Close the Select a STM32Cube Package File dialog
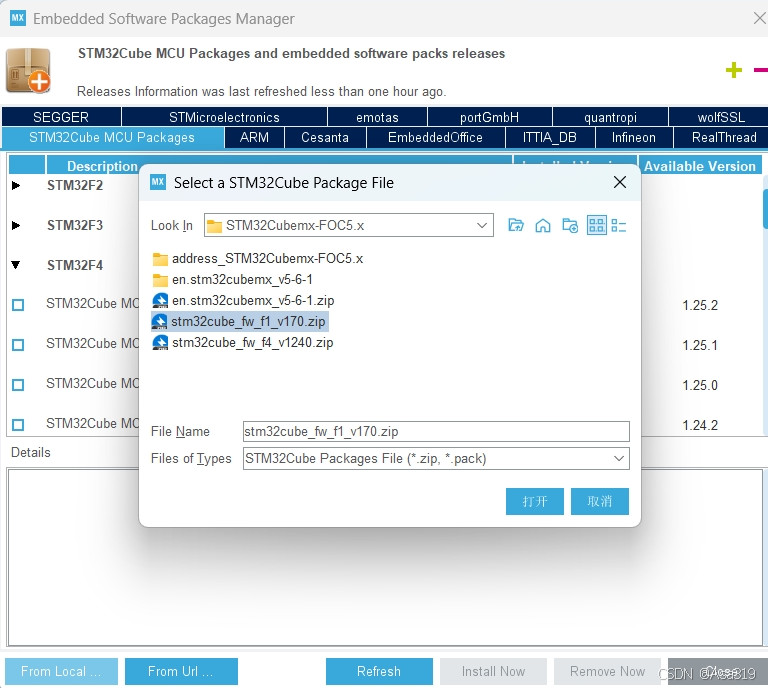The height and width of the screenshot is (688, 768). 620,182
